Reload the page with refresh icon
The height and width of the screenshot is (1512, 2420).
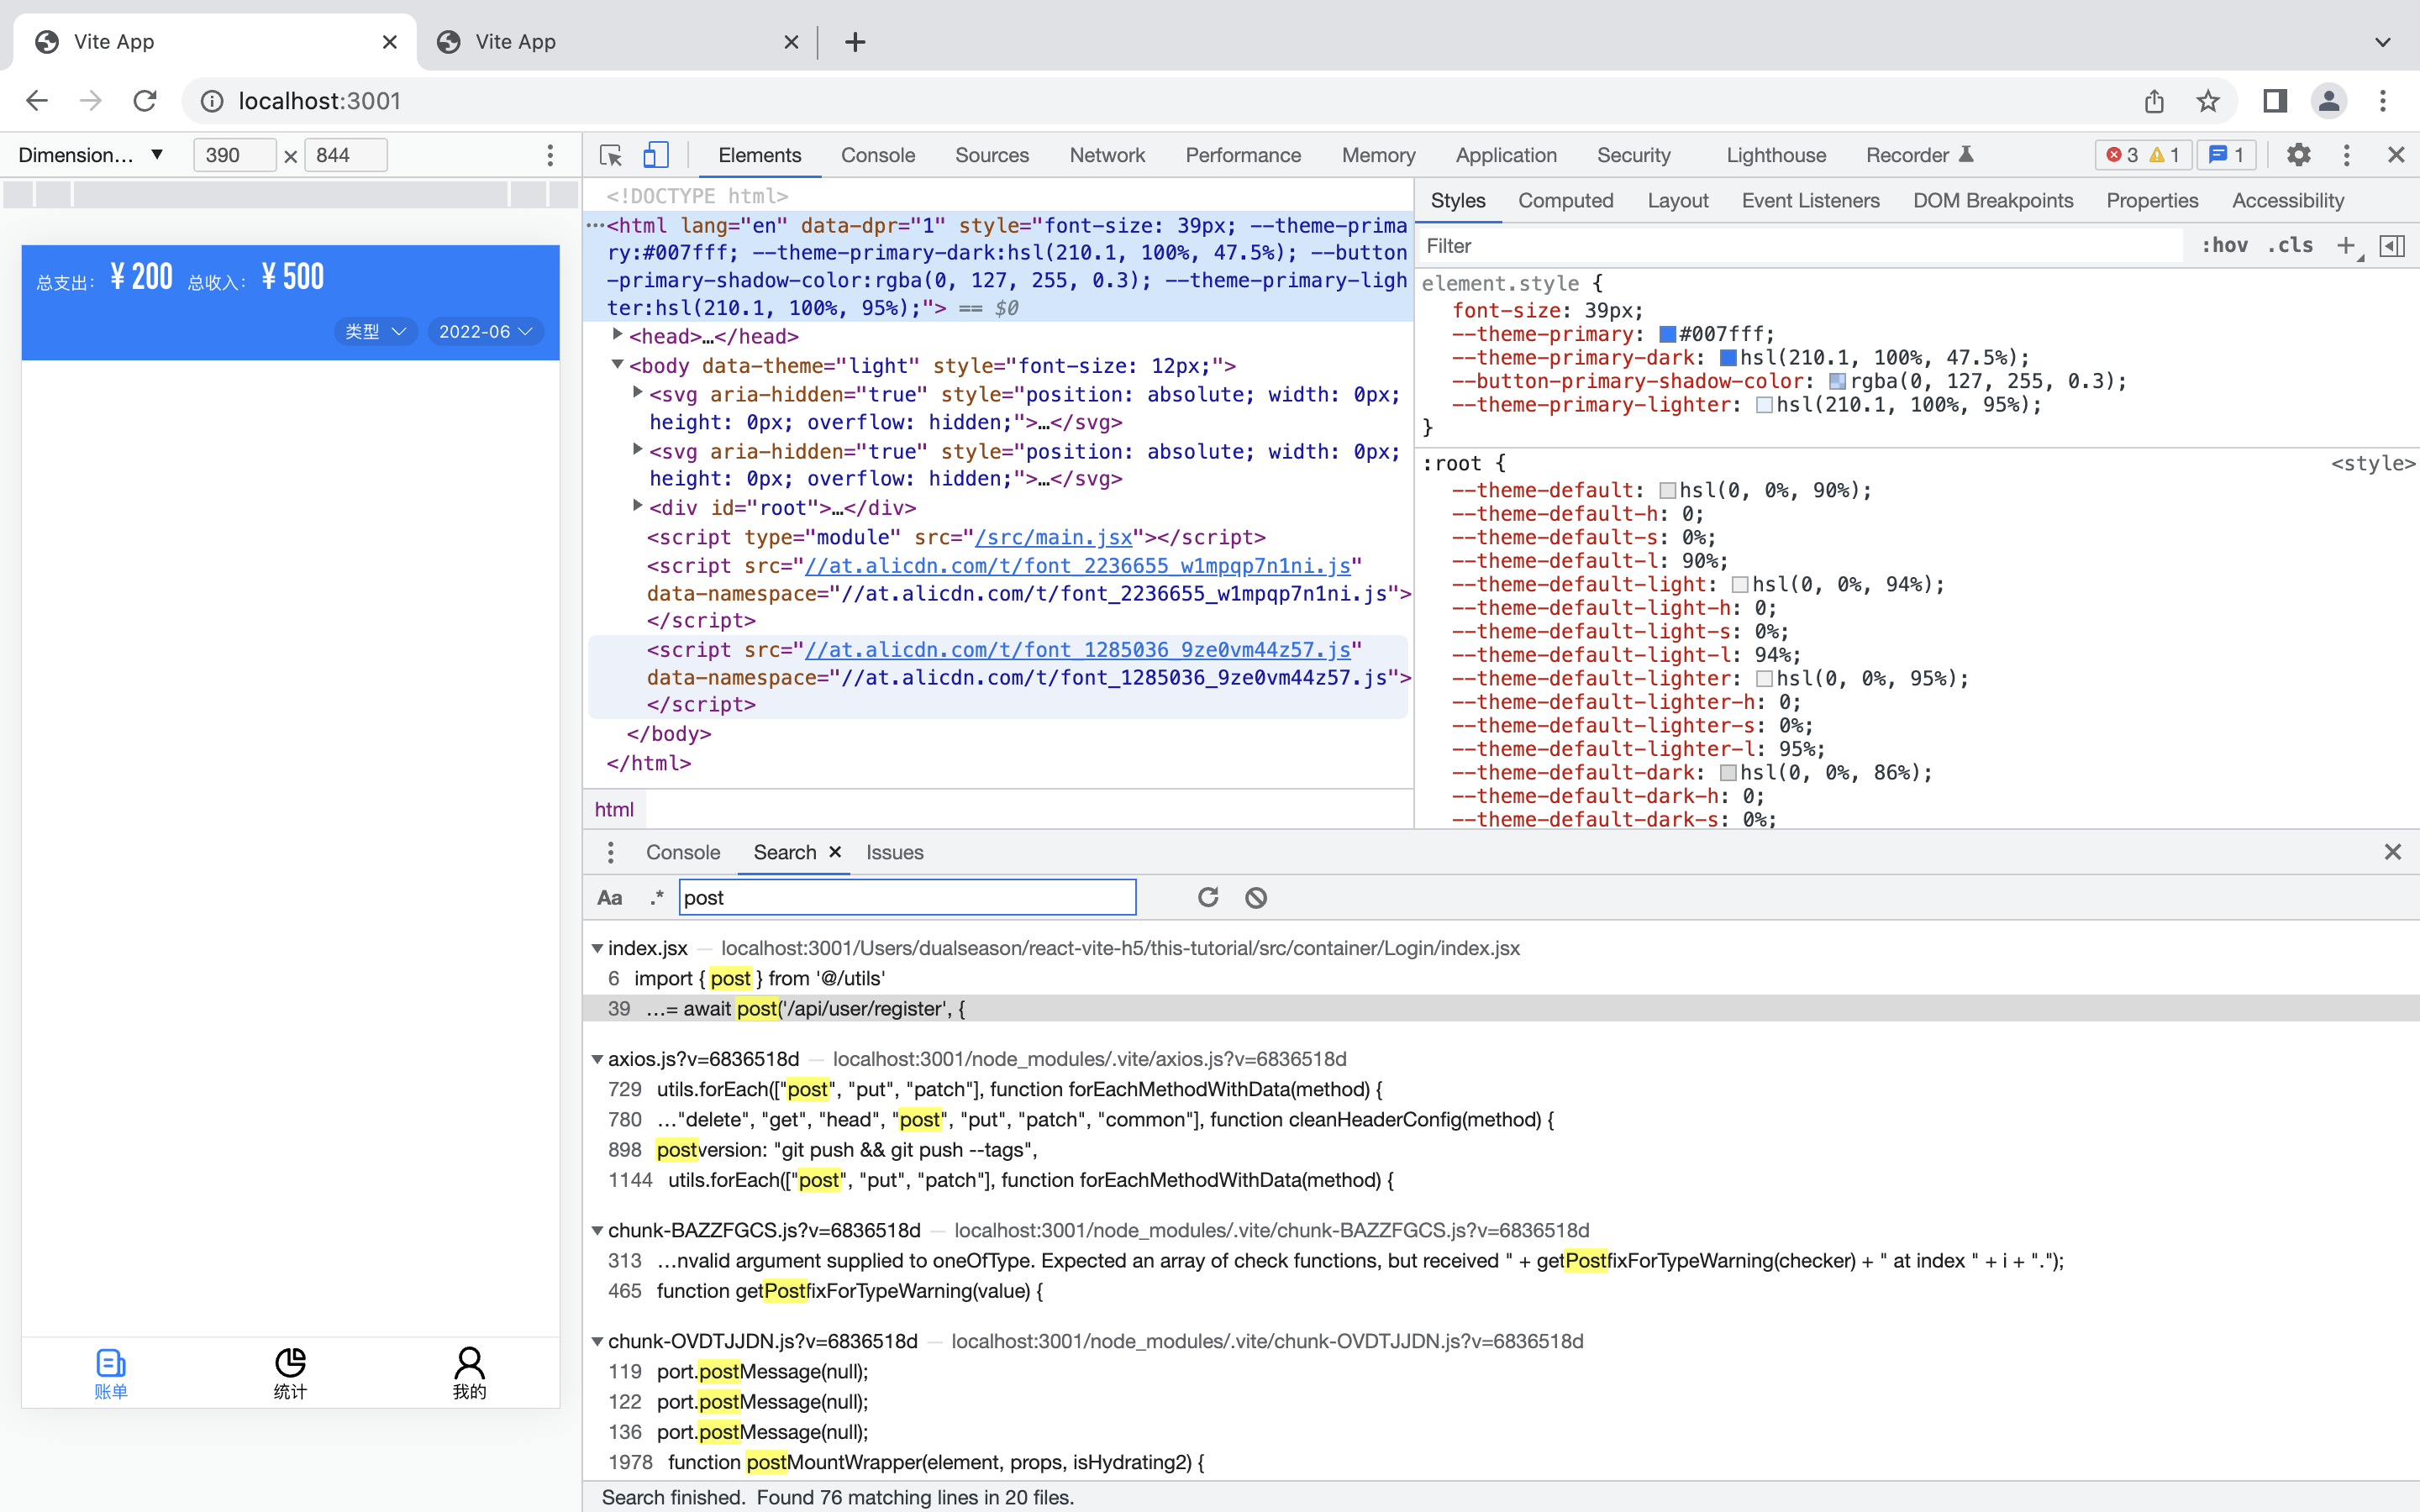[x=145, y=101]
